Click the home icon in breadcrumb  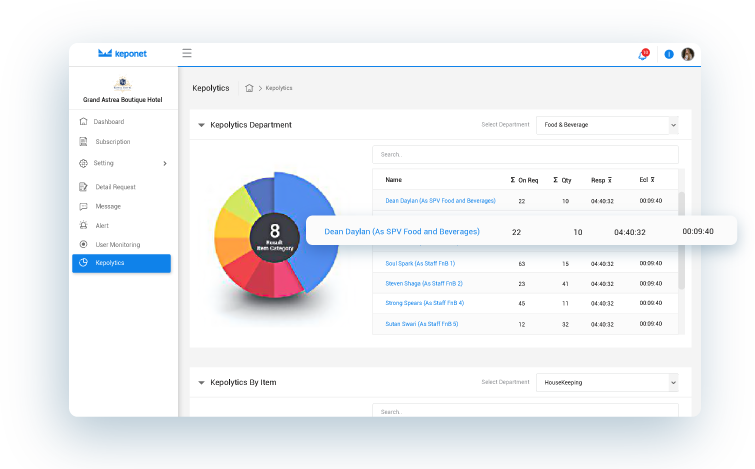[x=249, y=88]
